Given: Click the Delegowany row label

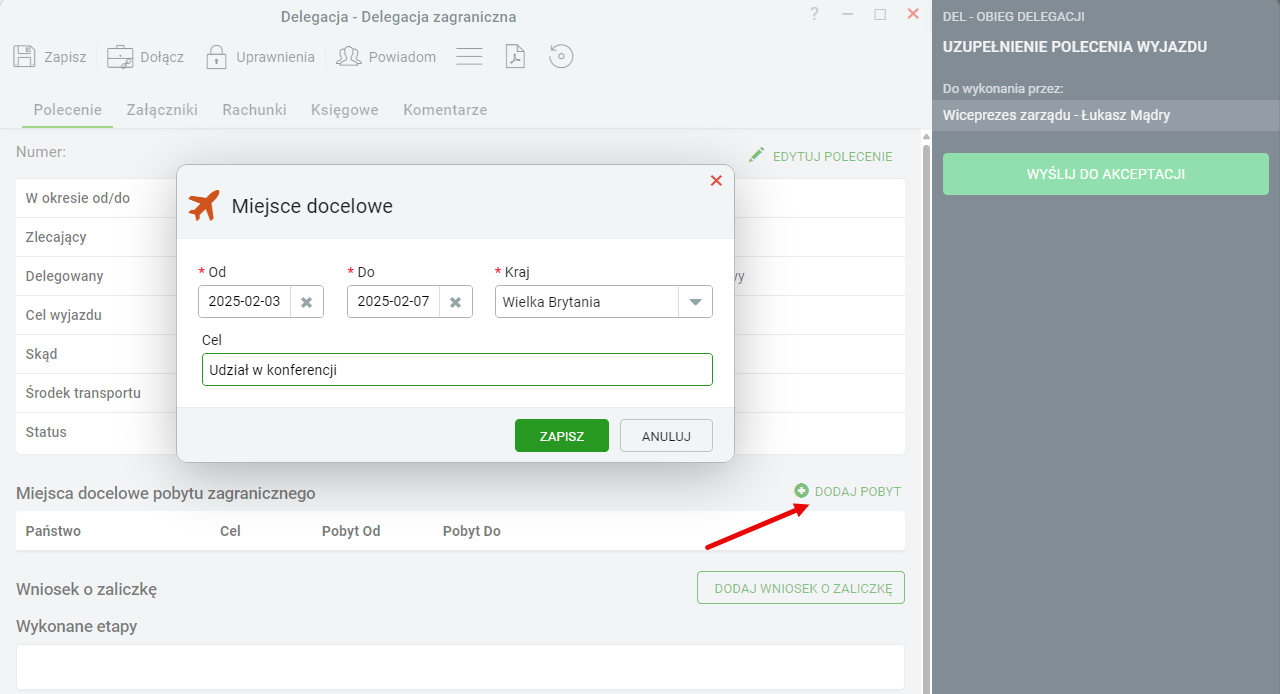Looking at the screenshot, I should (64, 276).
